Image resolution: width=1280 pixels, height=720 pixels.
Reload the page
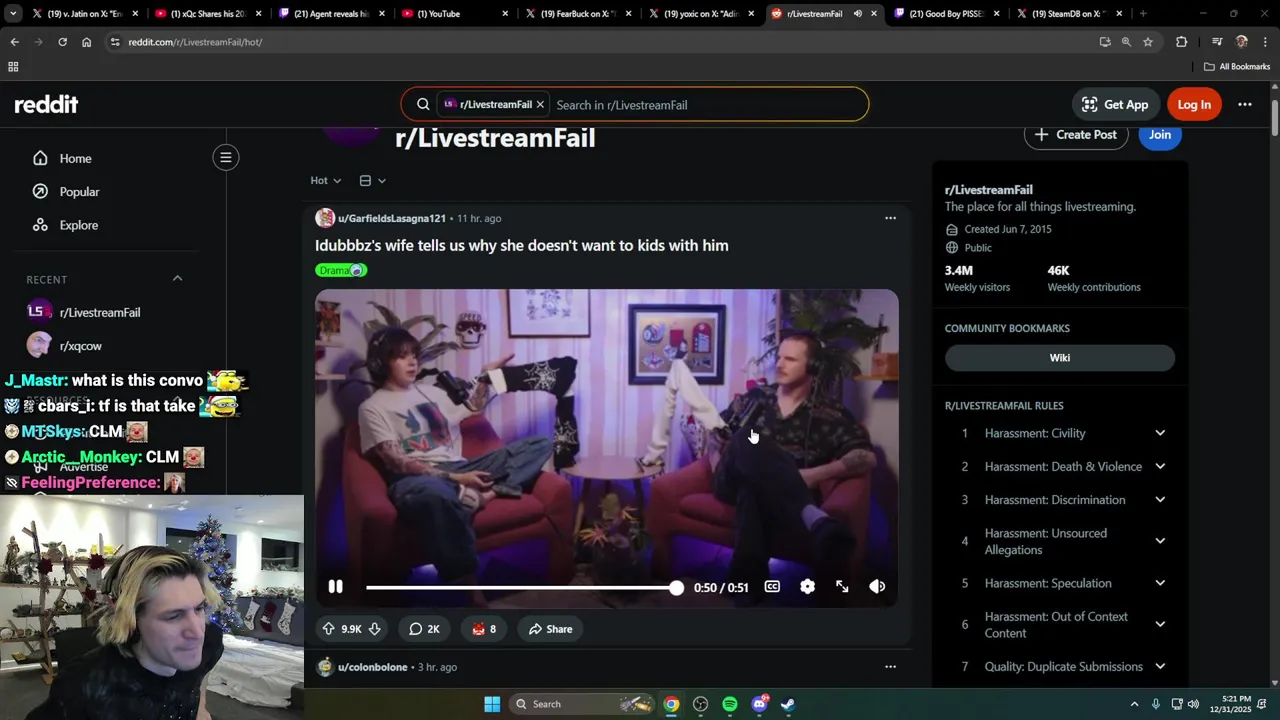point(62,42)
